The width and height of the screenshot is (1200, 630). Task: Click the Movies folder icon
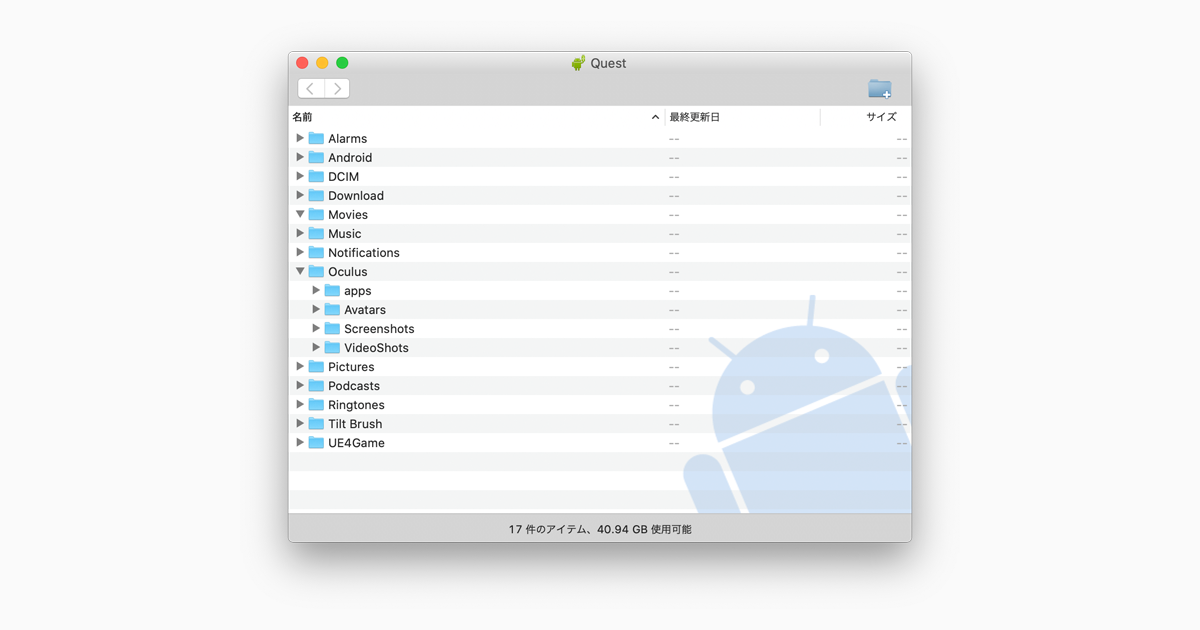[x=316, y=214]
